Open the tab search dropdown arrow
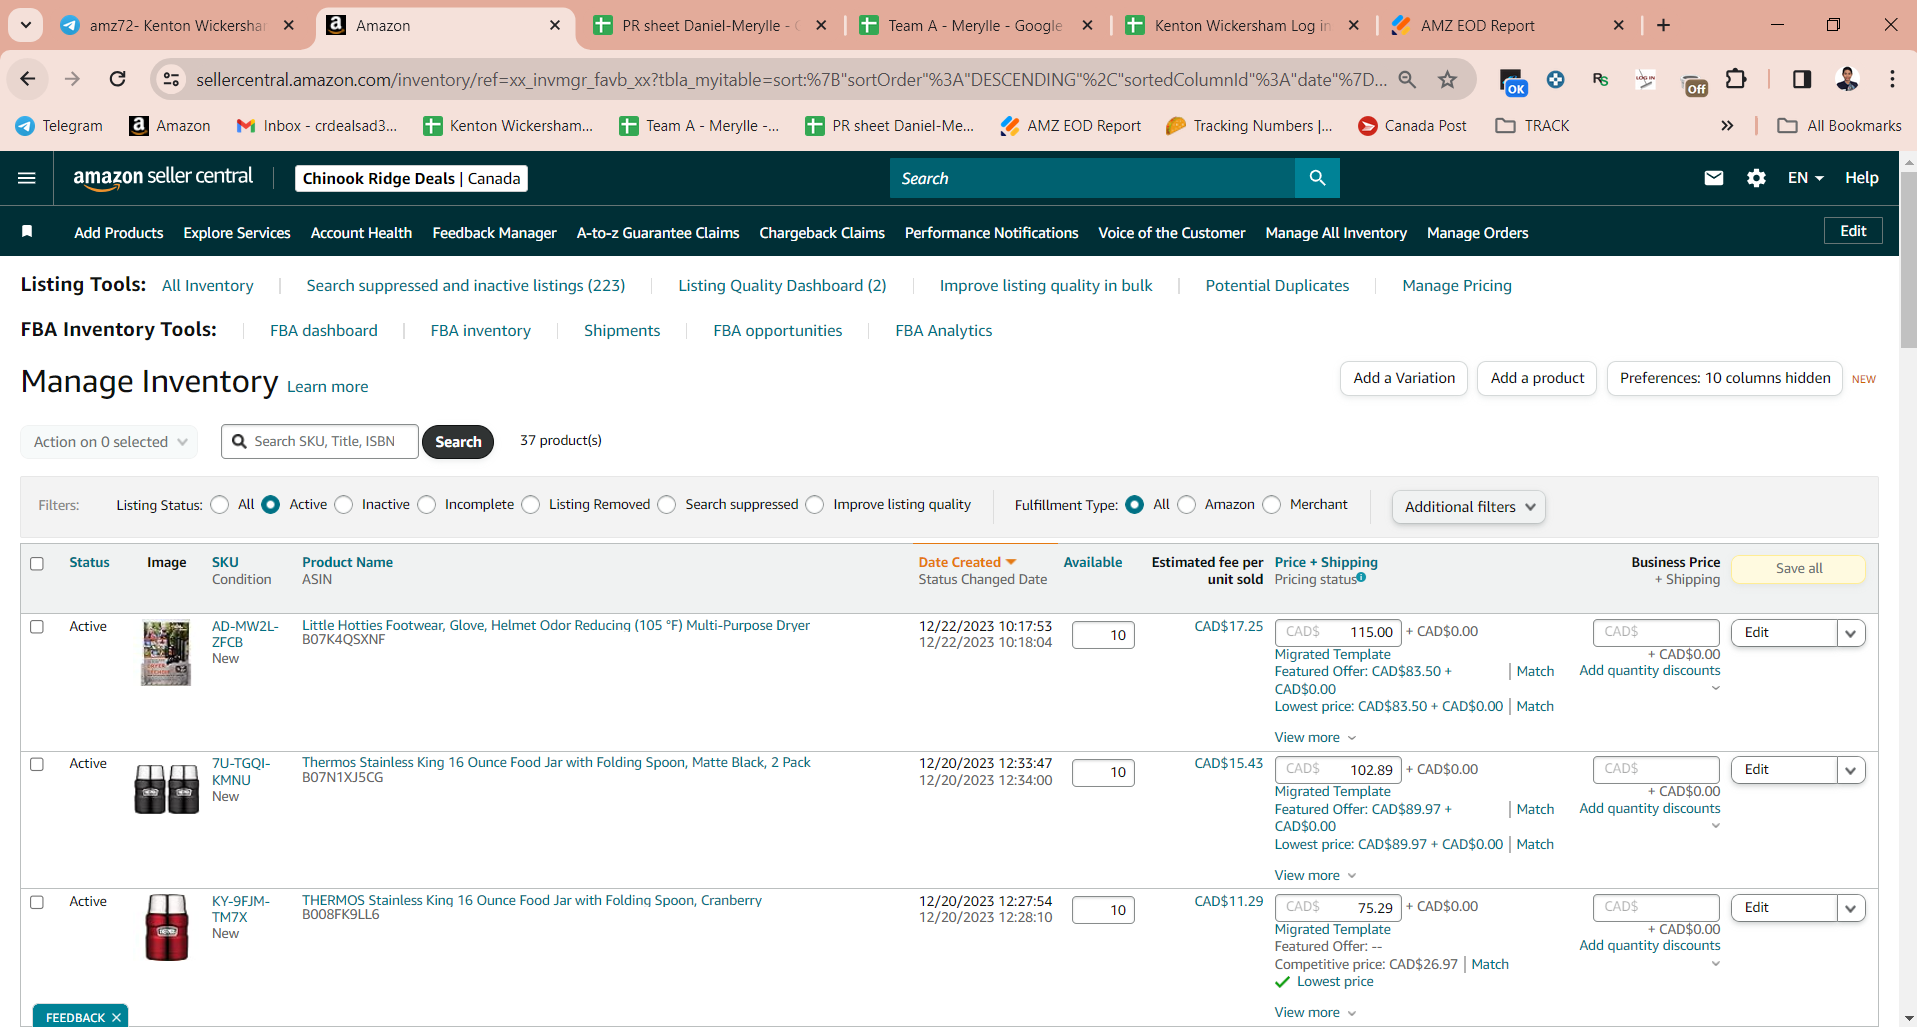The width and height of the screenshot is (1917, 1027). pyautogui.click(x=26, y=25)
